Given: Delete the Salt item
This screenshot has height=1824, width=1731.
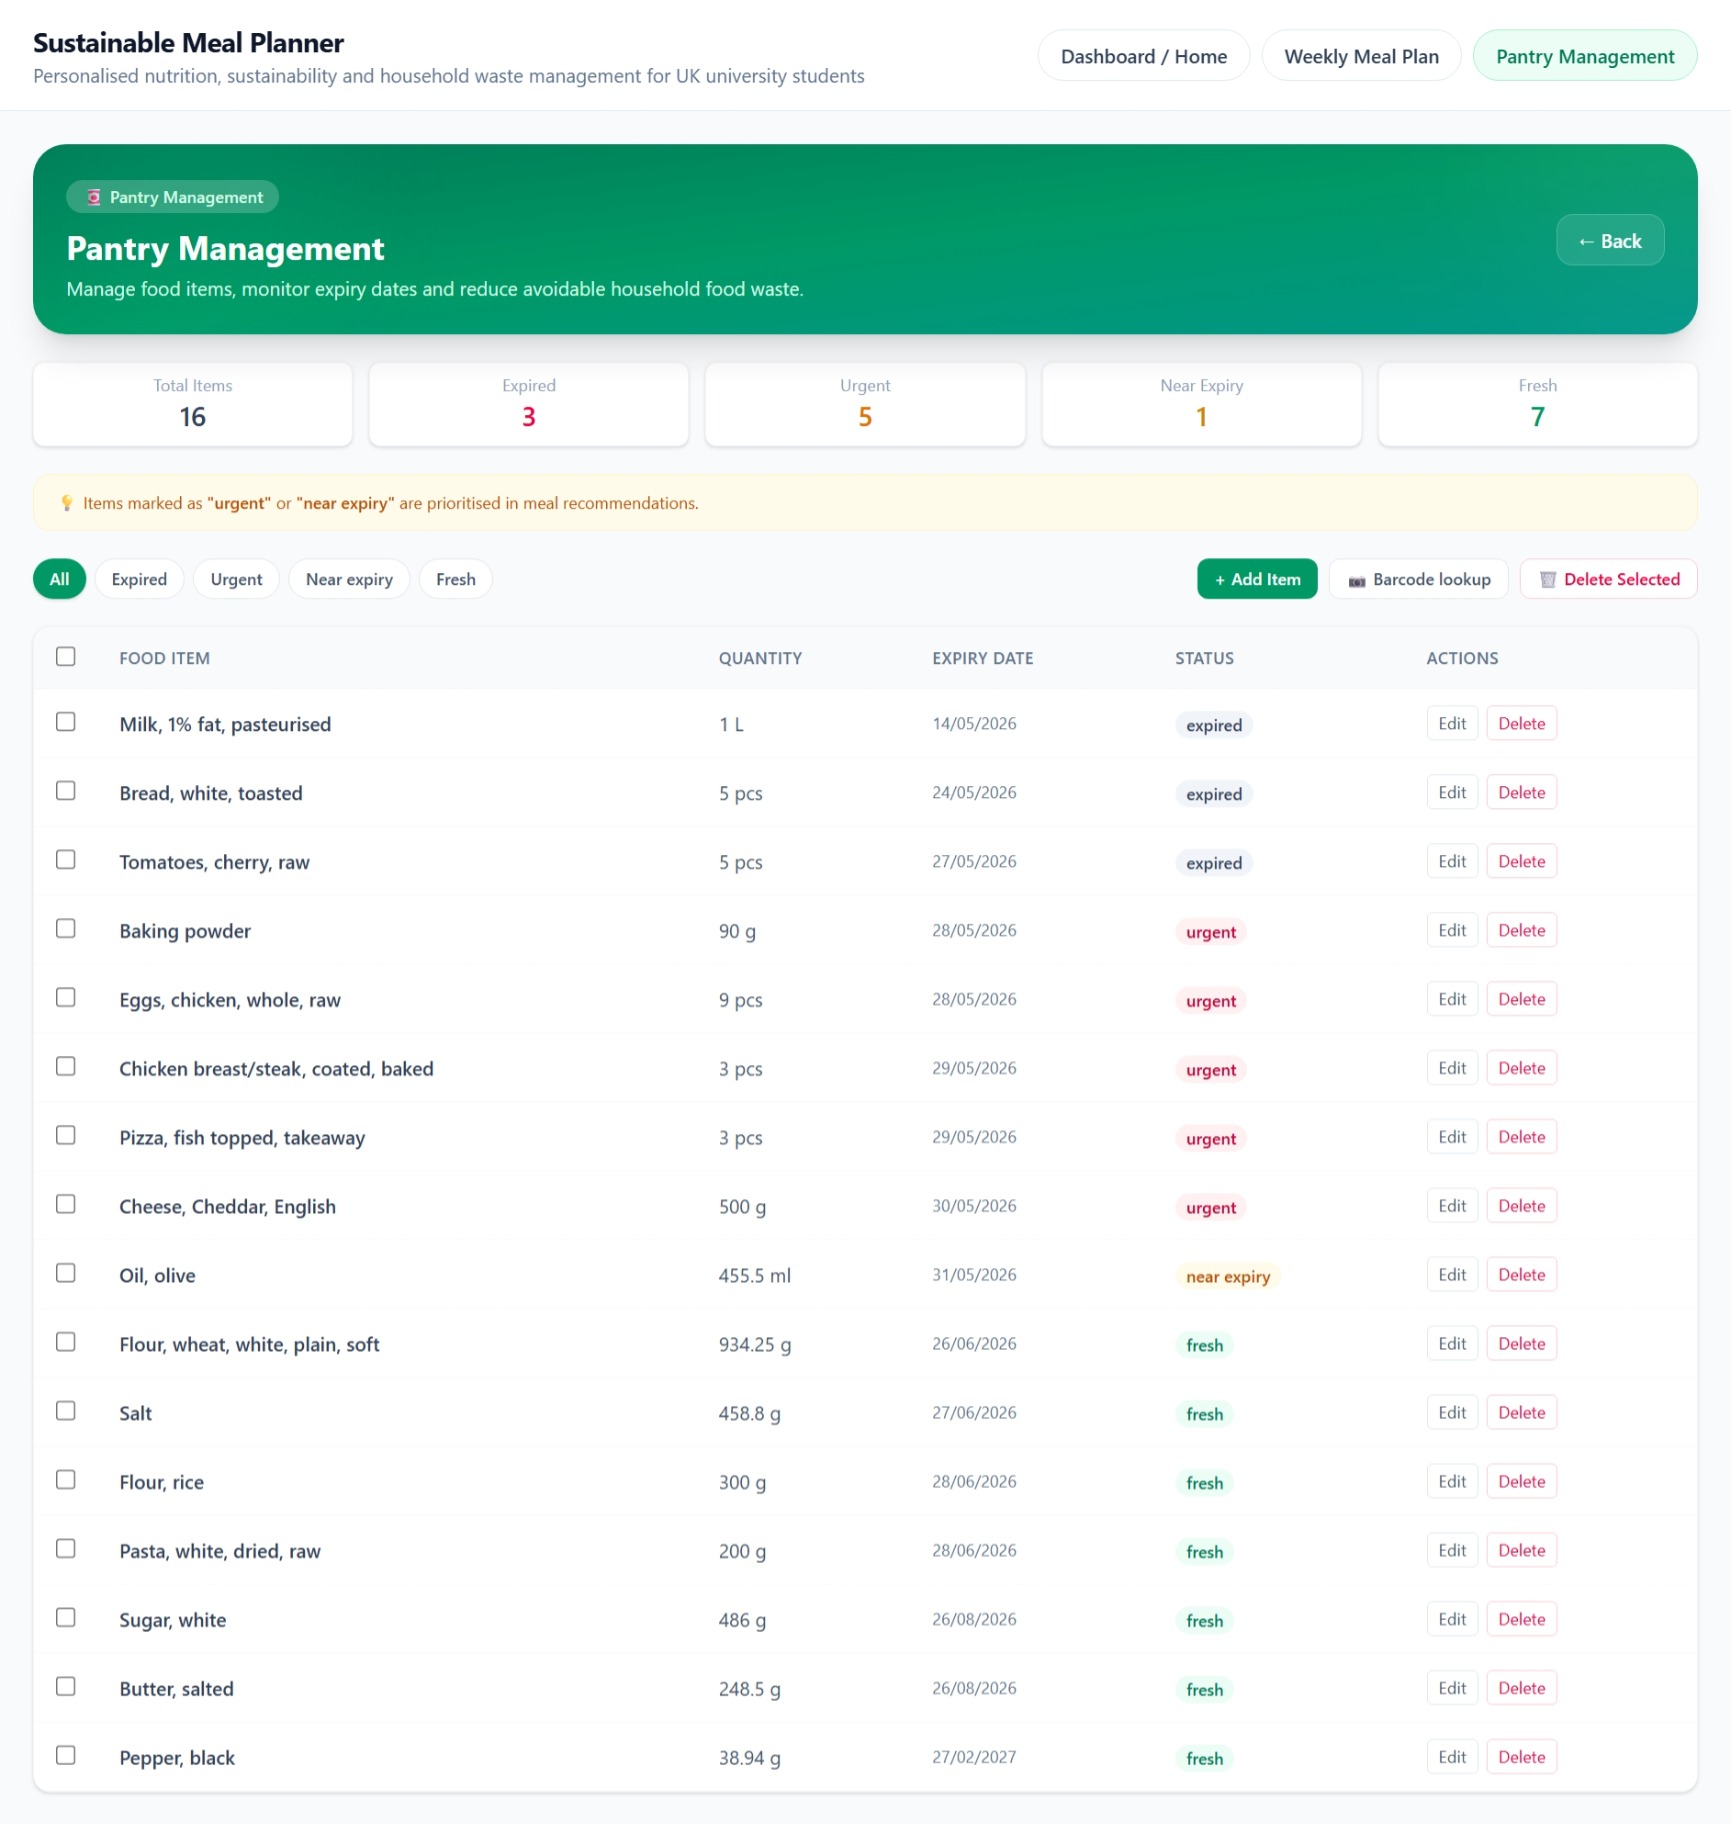Looking at the screenshot, I should pos(1521,1412).
